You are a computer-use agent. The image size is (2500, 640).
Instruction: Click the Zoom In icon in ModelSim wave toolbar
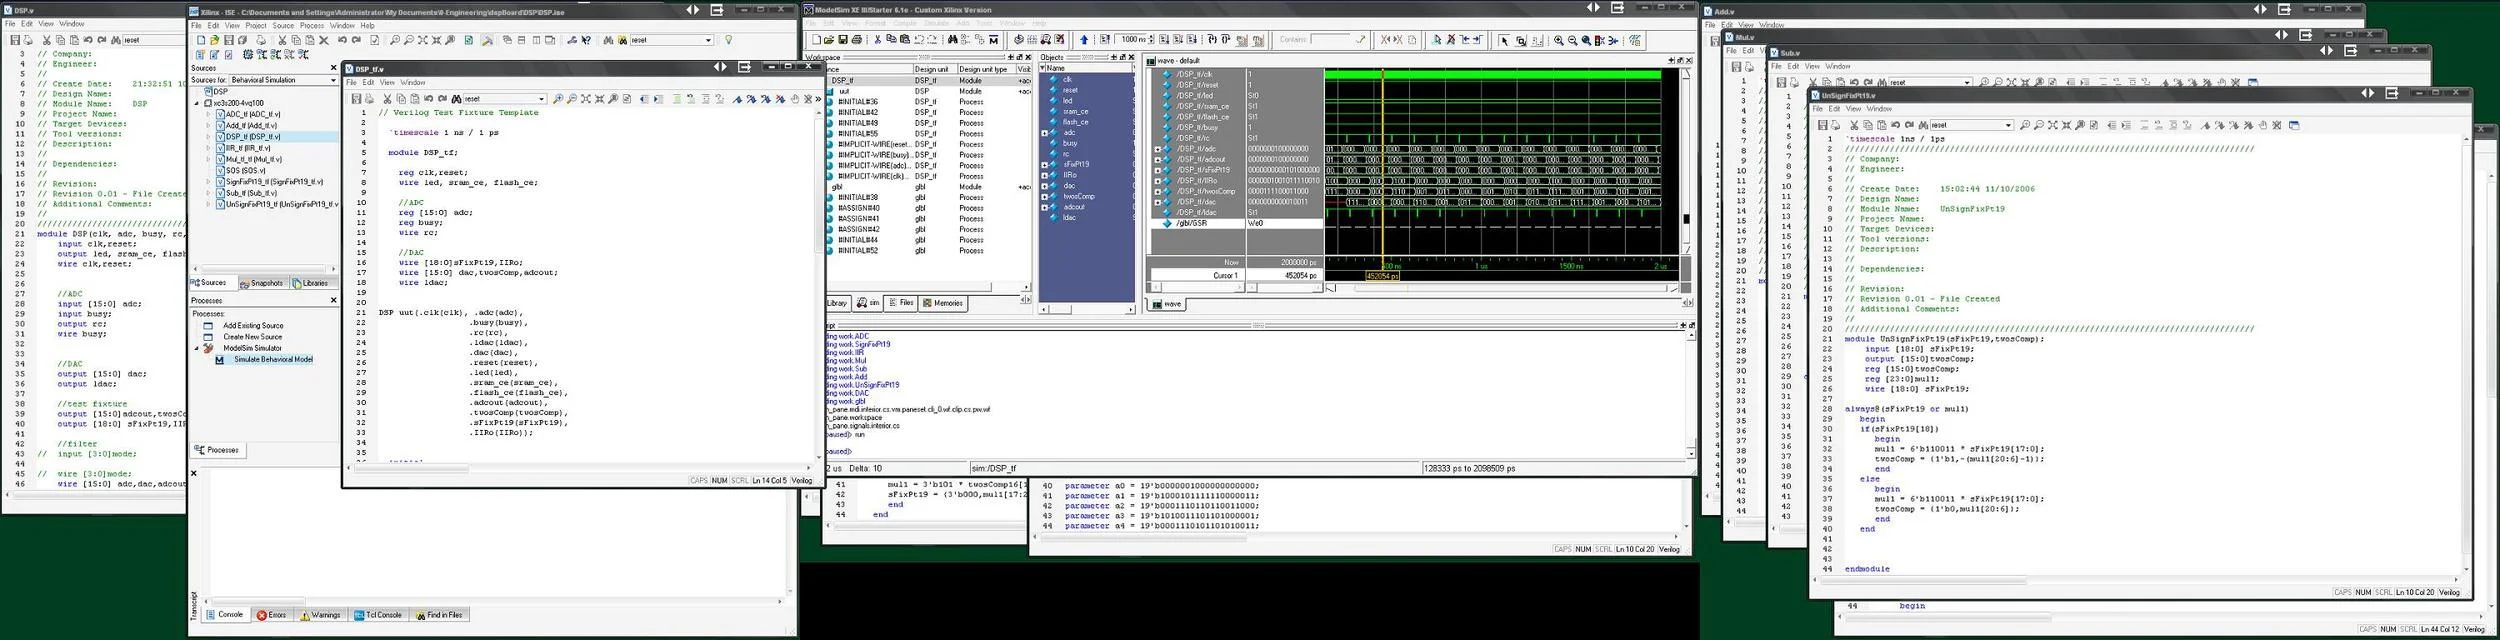point(1558,40)
